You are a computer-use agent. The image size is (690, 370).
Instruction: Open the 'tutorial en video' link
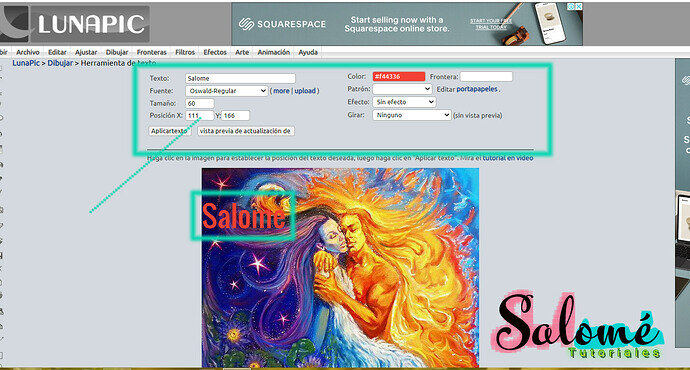[508, 158]
